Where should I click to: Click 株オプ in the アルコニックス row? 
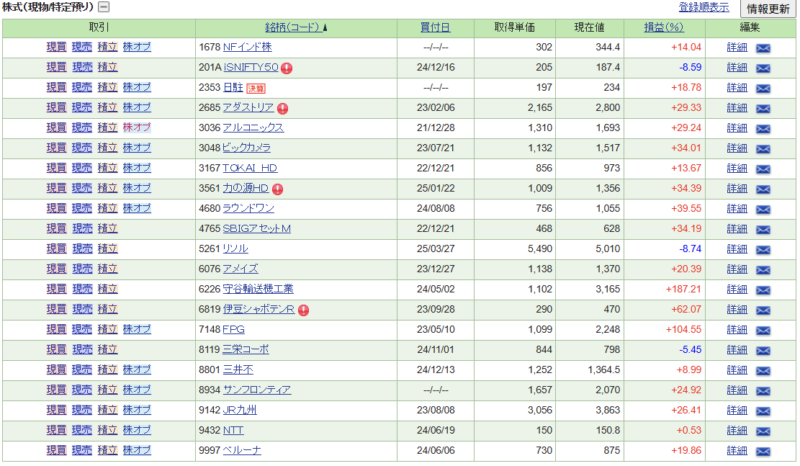click(x=137, y=128)
